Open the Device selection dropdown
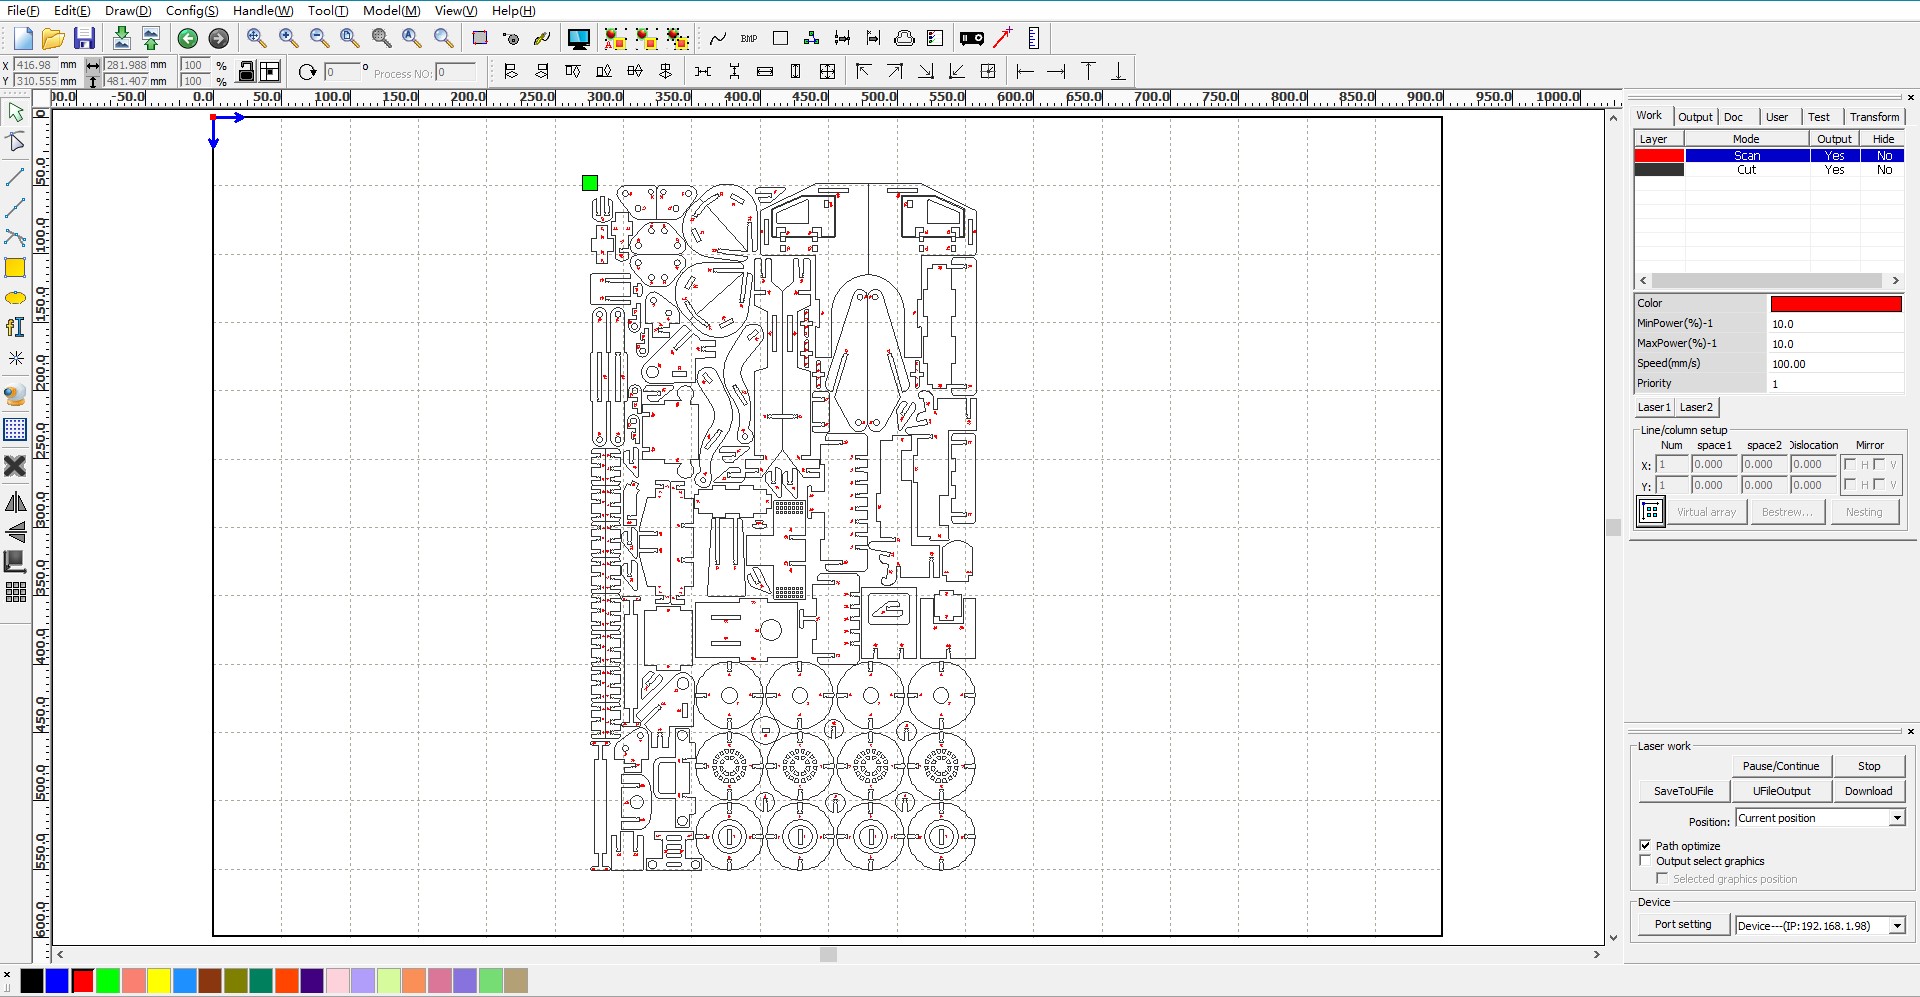 click(1896, 925)
